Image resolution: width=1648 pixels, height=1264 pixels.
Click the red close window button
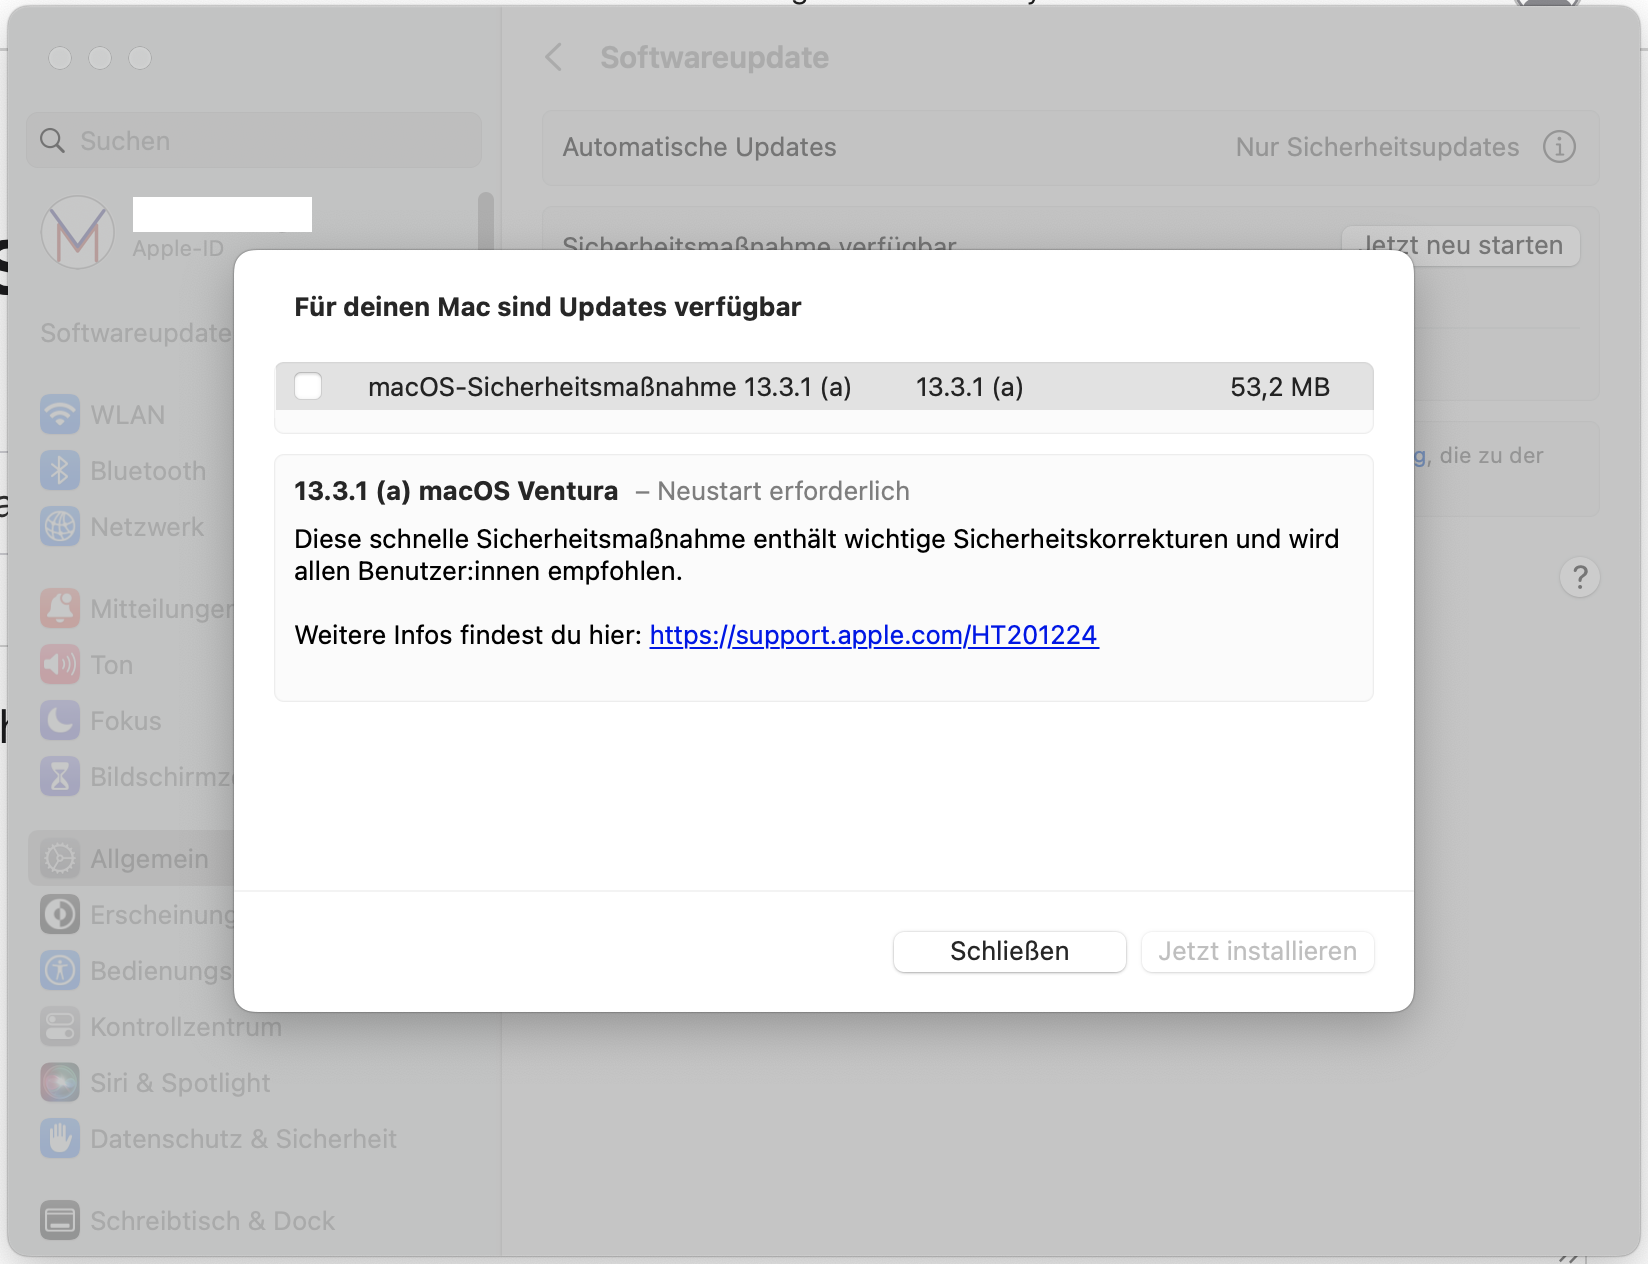click(x=60, y=58)
